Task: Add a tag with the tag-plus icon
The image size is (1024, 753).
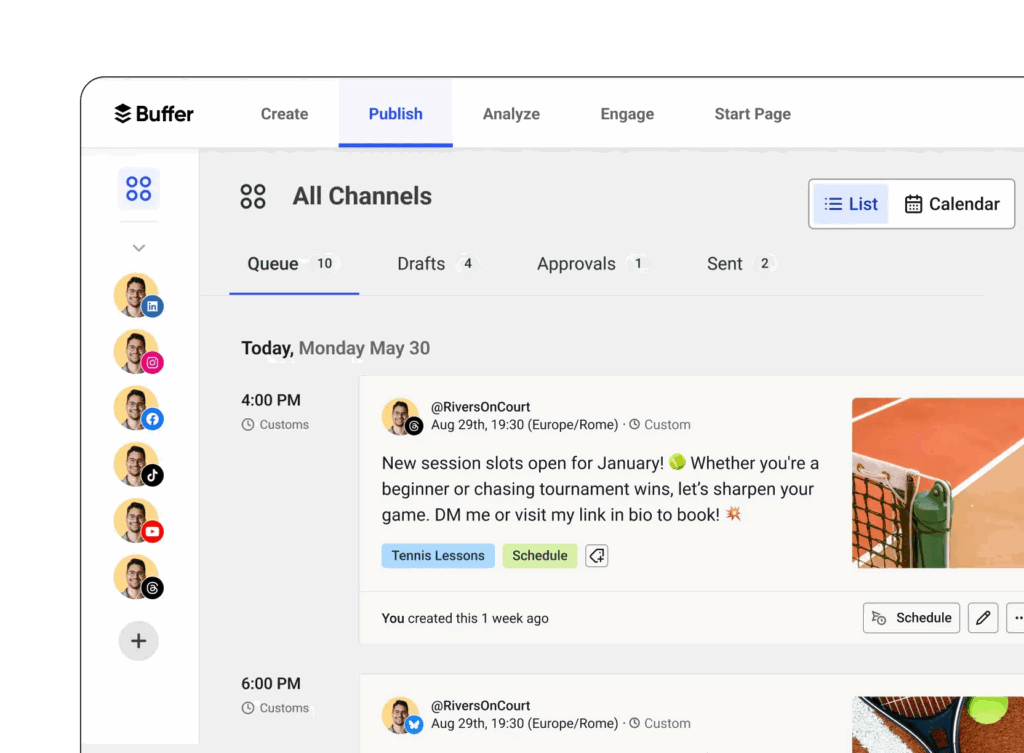Action: coord(596,556)
